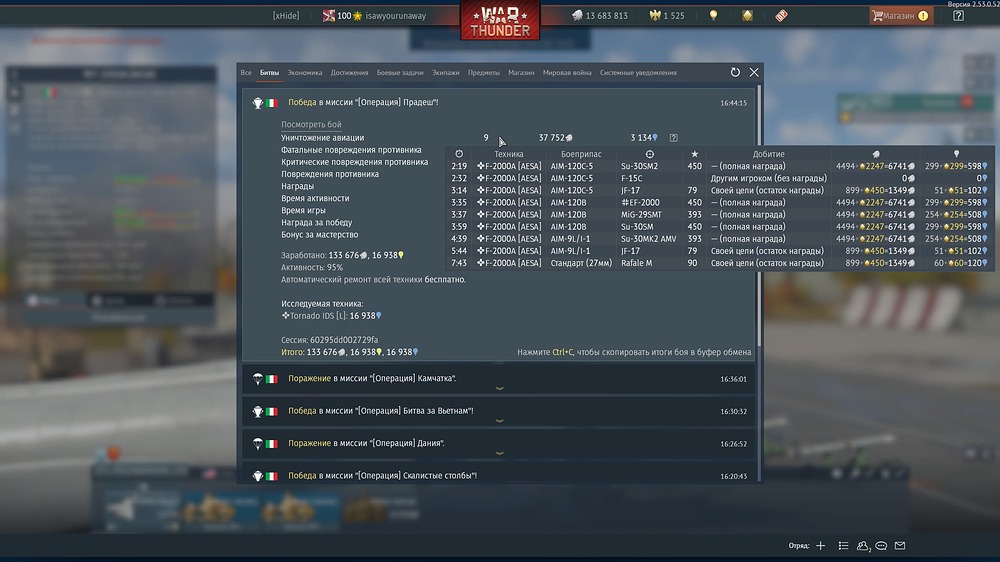Click the isawyourunaway player profile name
1000x562 pixels.
coord(396,16)
